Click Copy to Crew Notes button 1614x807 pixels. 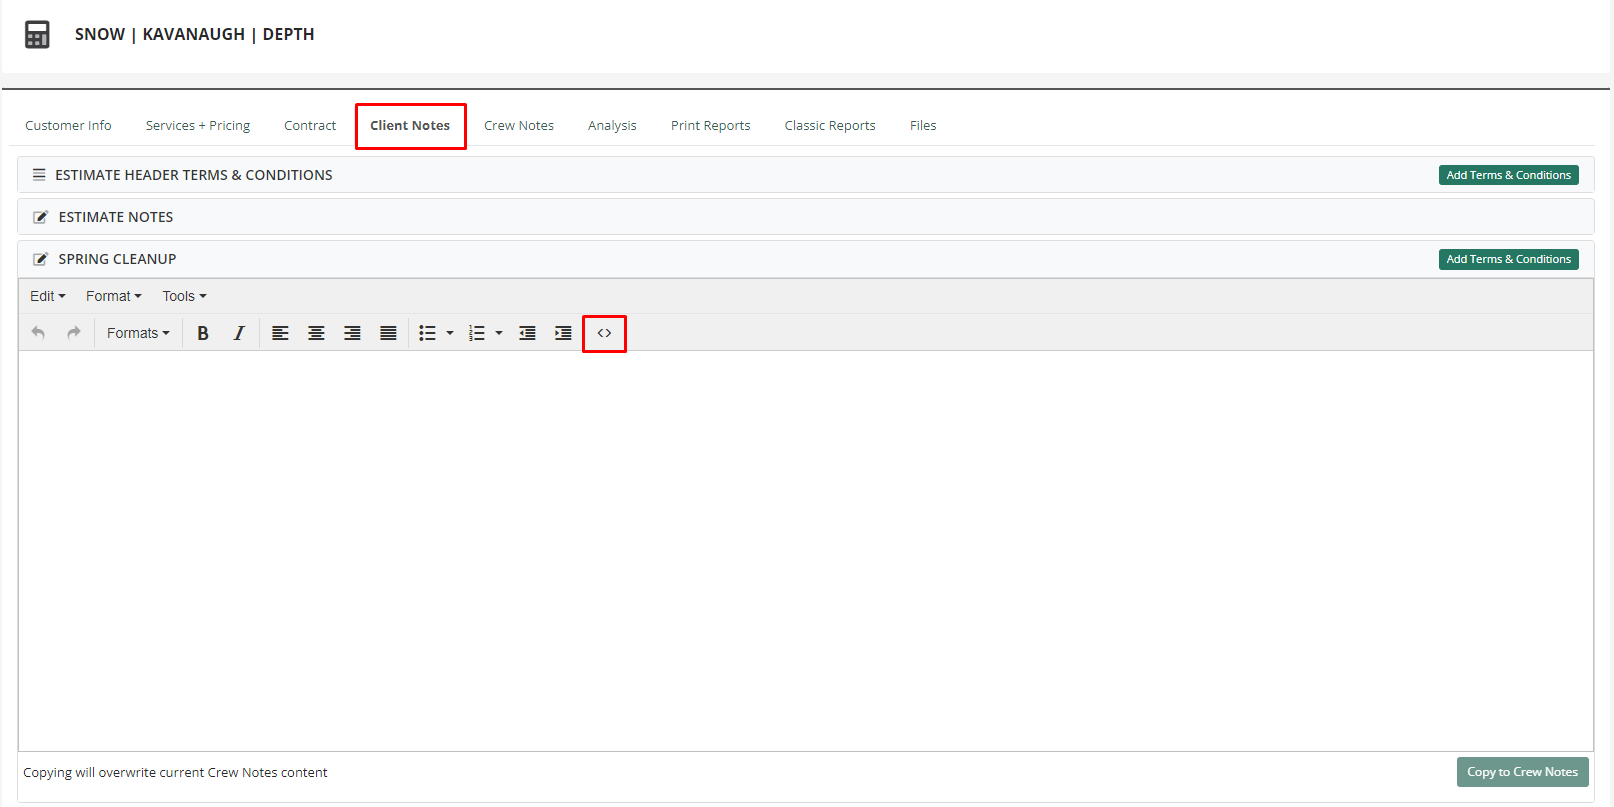coord(1522,772)
